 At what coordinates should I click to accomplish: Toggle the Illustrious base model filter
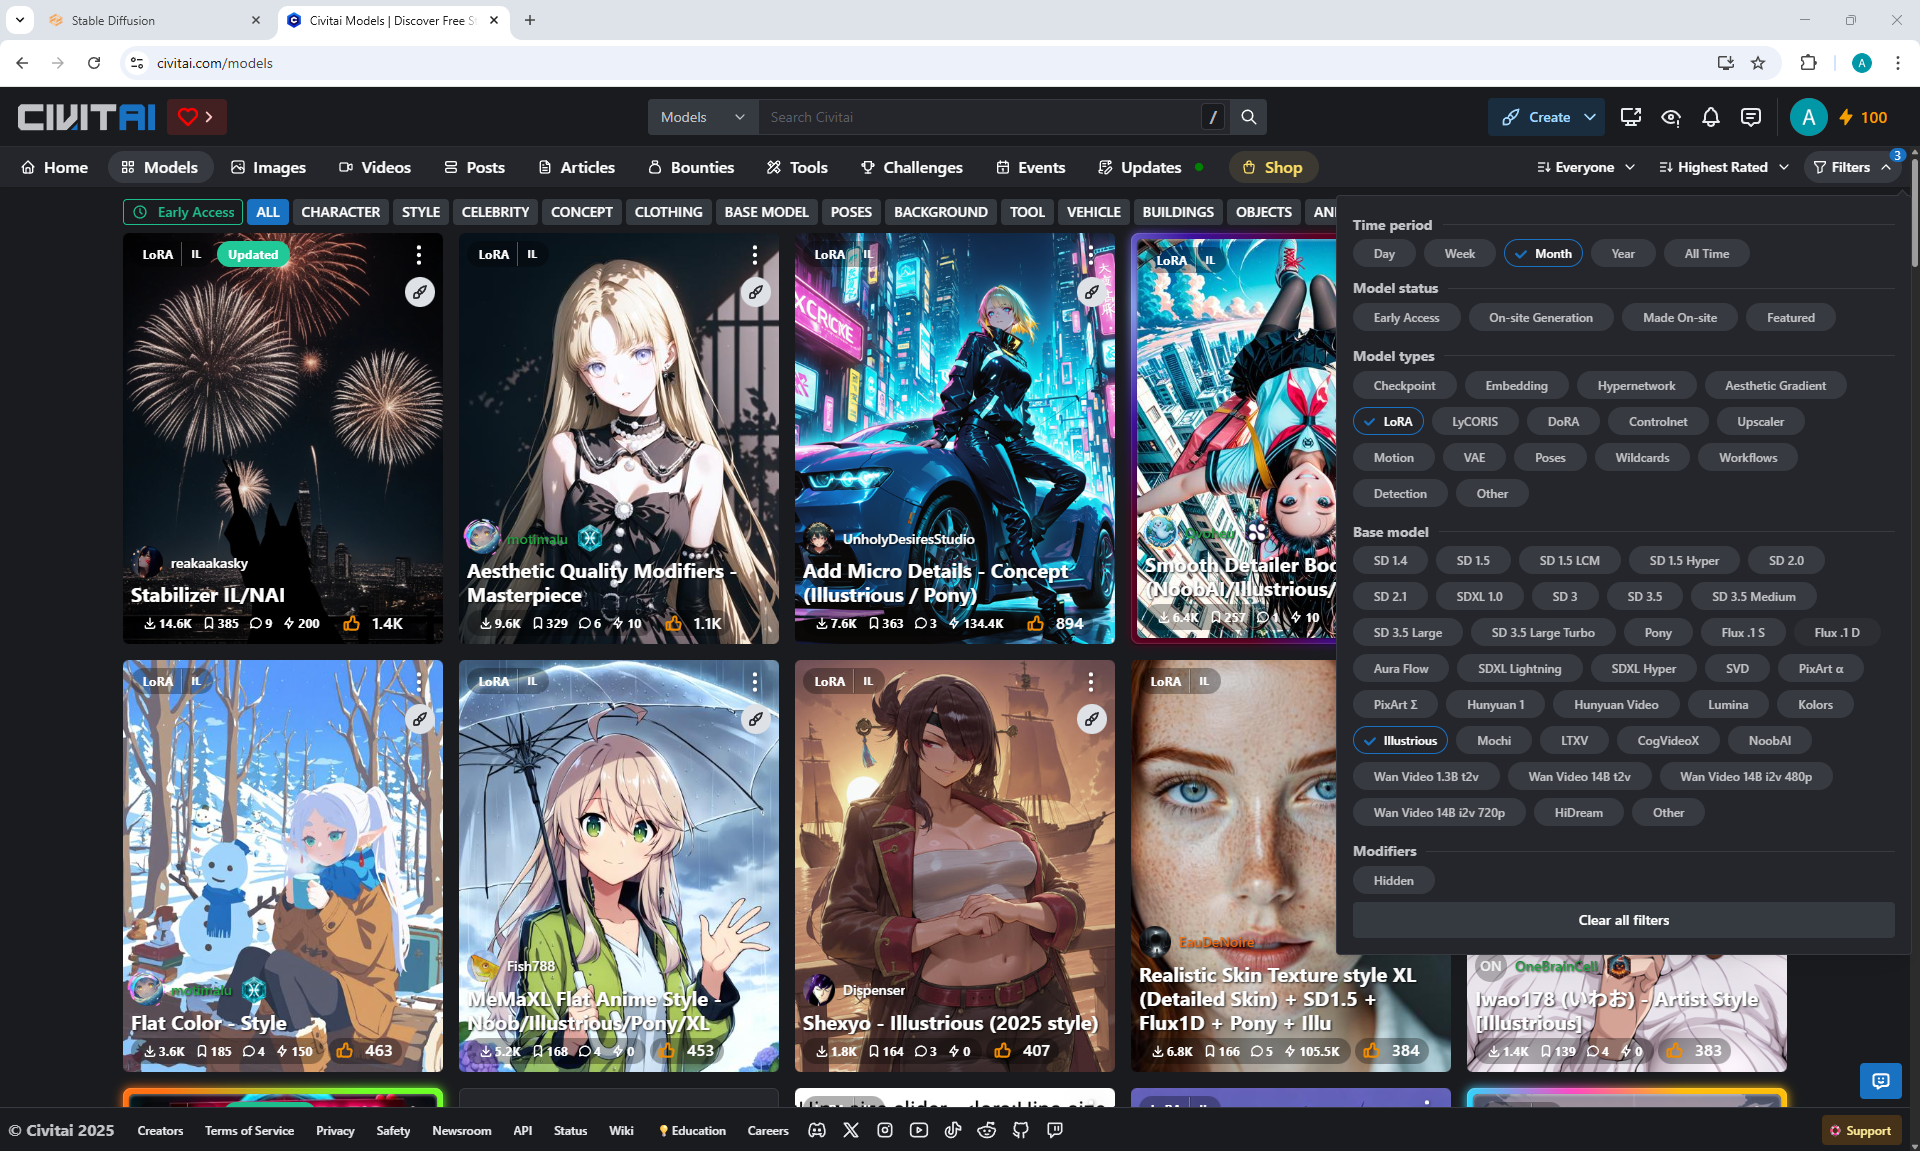(1400, 741)
